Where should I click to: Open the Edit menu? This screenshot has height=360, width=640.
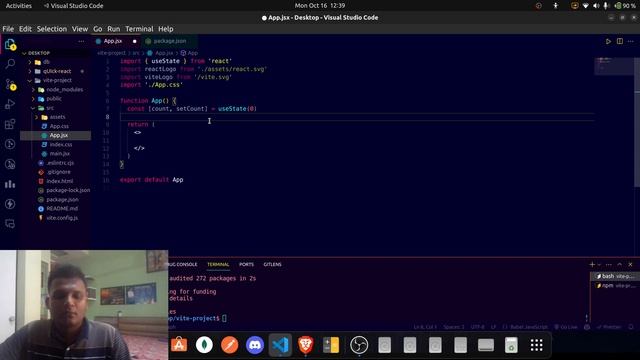pos(25,29)
